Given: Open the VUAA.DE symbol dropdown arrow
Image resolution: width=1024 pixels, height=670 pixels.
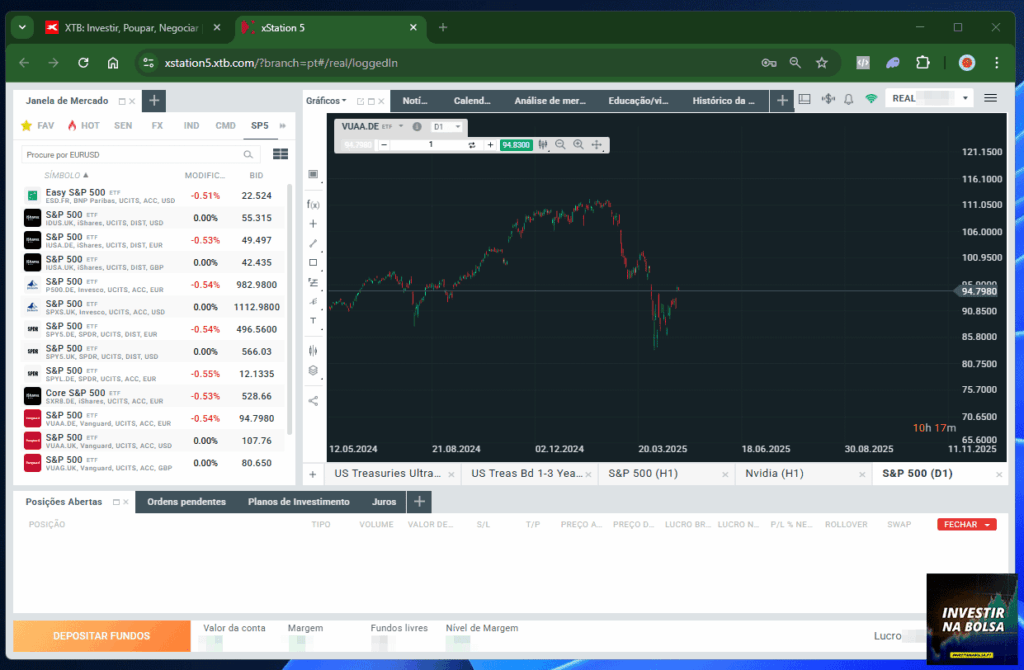Looking at the screenshot, I should point(401,126).
